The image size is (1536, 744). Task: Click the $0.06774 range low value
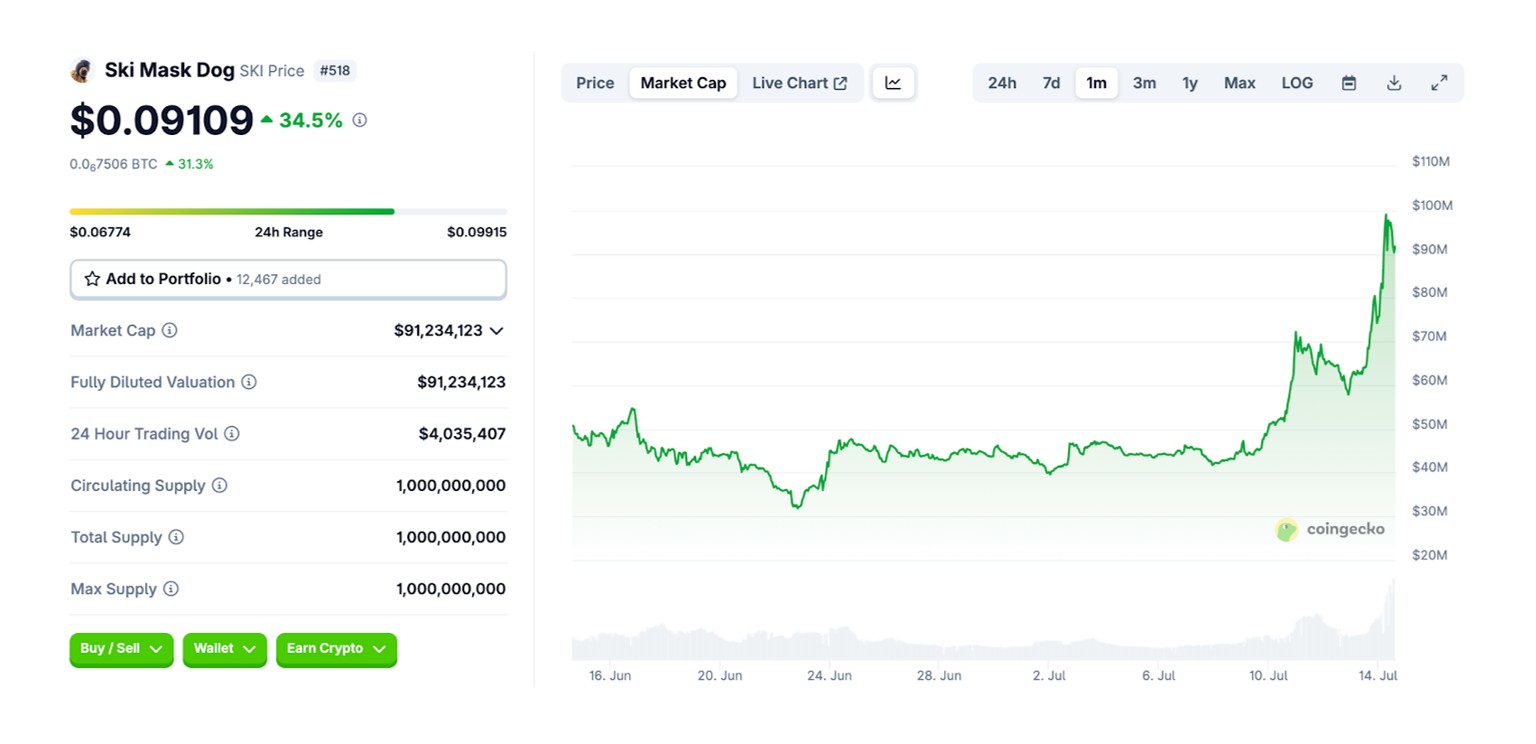tap(100, 232)
